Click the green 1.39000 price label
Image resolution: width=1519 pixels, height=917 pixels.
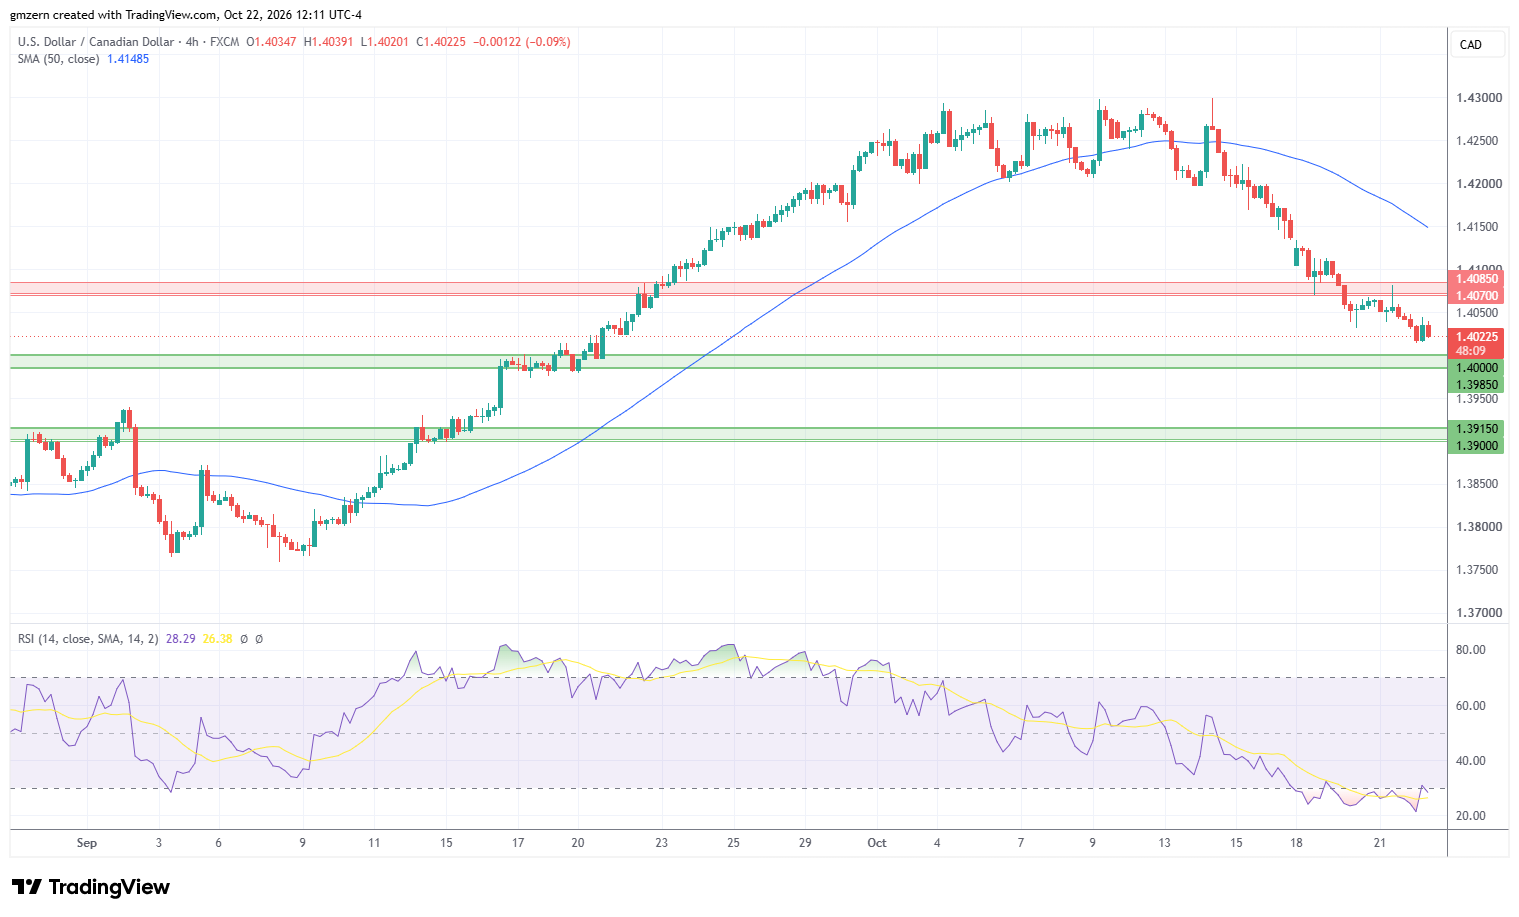coord(1477,445)
